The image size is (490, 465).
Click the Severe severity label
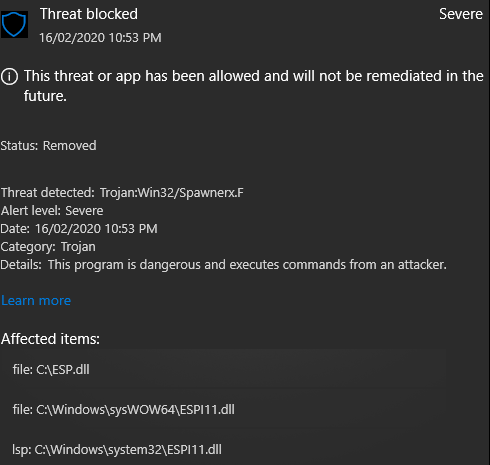tap(461, 14)
